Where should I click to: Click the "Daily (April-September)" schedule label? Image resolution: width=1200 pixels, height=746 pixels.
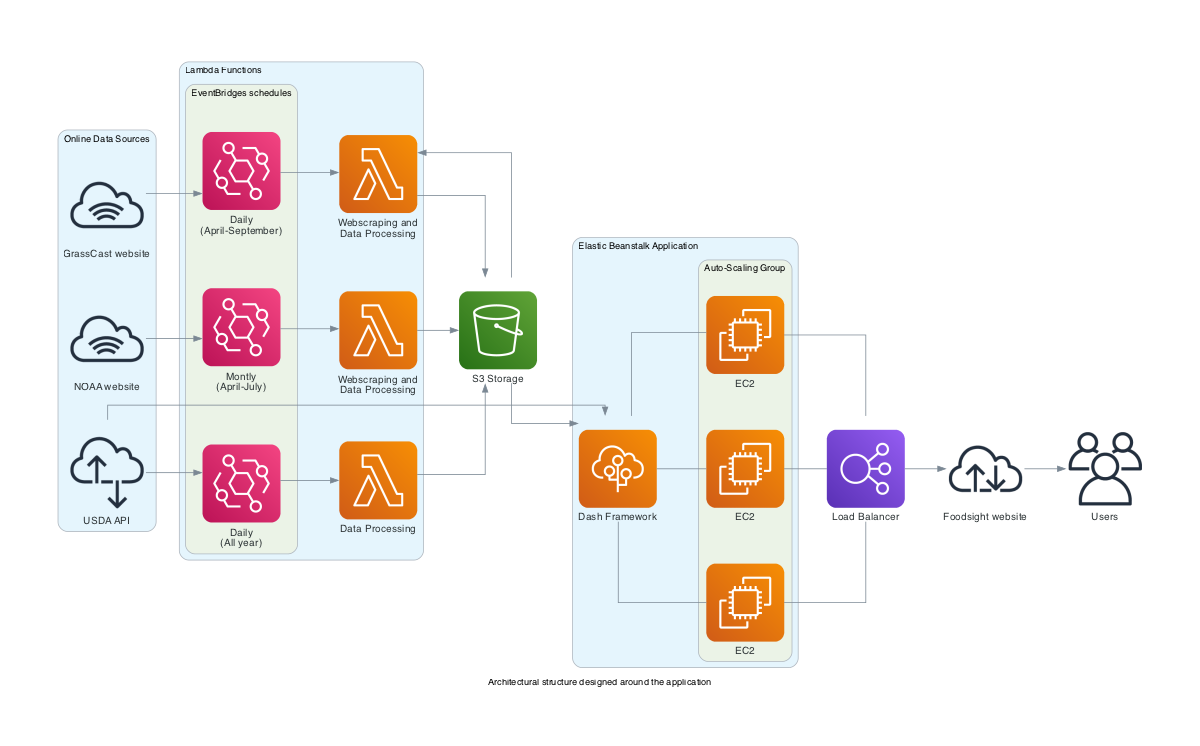click(241, 225)
